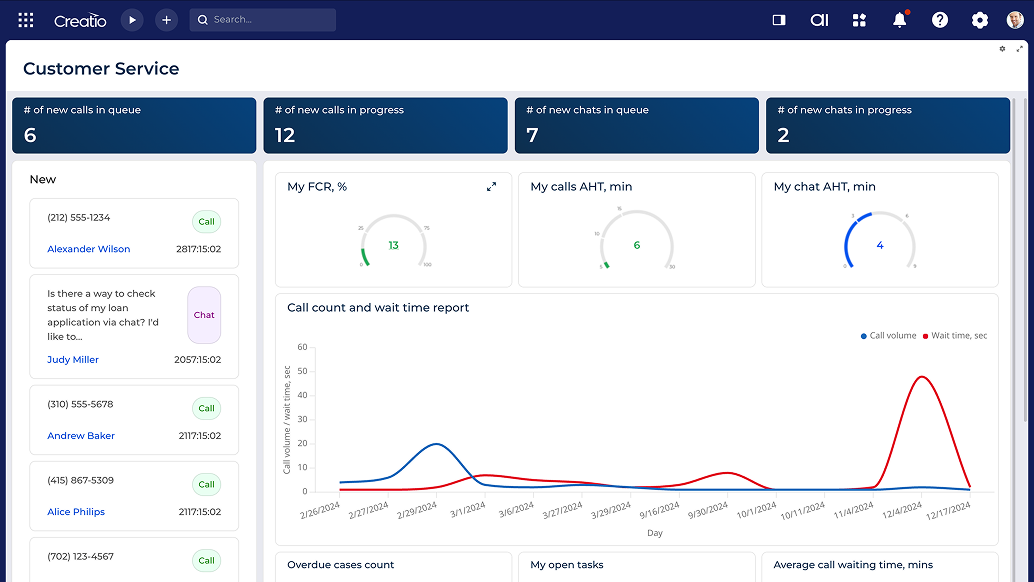Open Judy Miller's chat record
The image size is (1034, 582).
click(x=72, y=359)
